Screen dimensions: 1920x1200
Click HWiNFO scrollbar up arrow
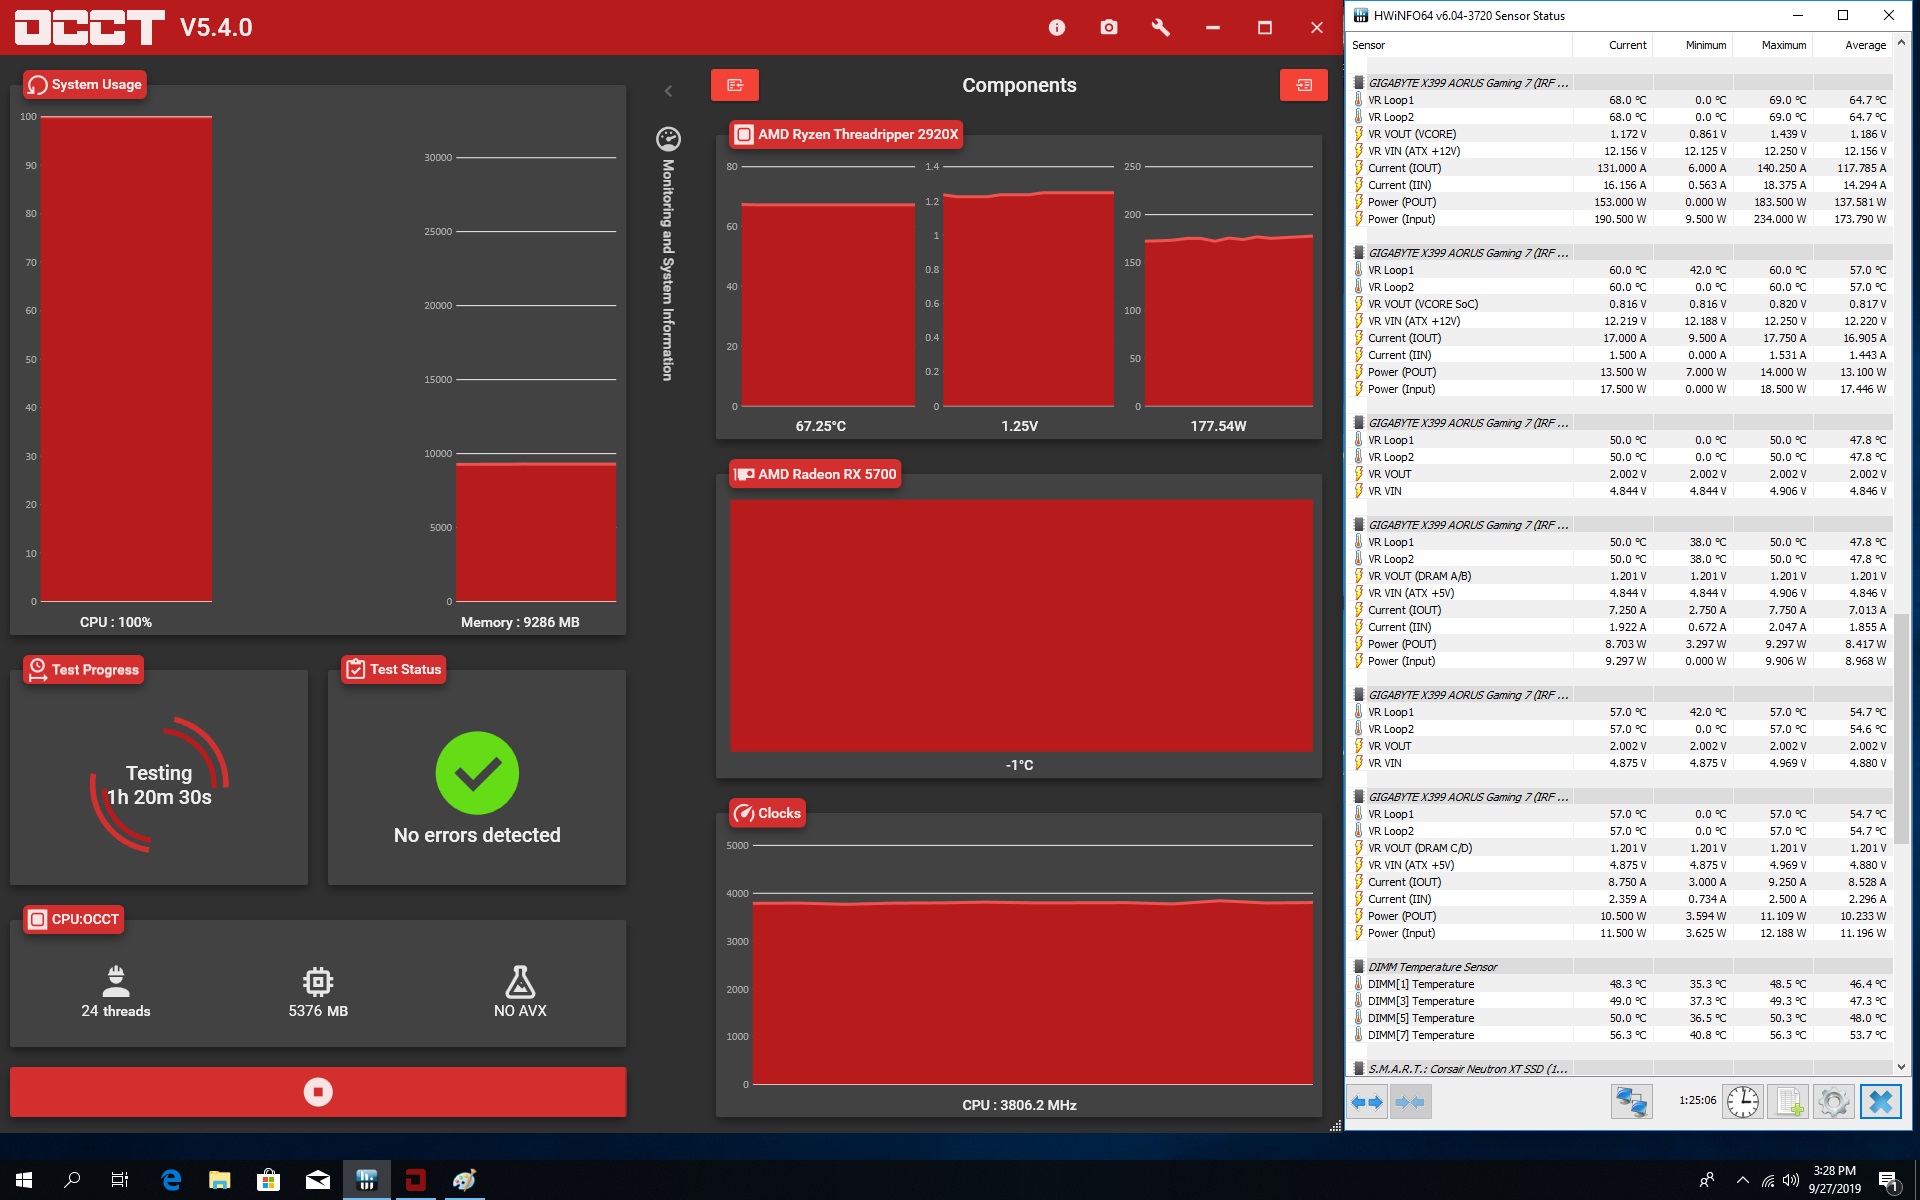(1902, 44)
